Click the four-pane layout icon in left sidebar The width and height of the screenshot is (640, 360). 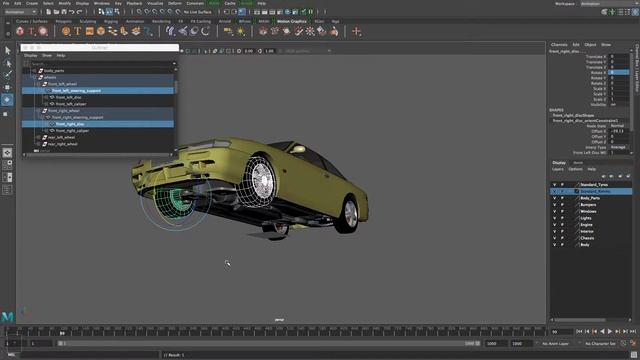point(7,164)
